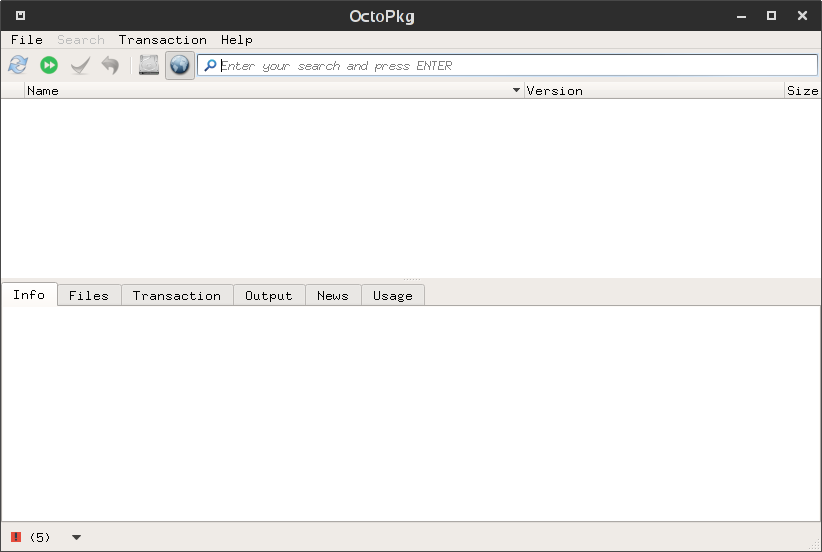The image size is (822, 552).
Task: Switch to the Output tab
Action: (x=268, y=296)
